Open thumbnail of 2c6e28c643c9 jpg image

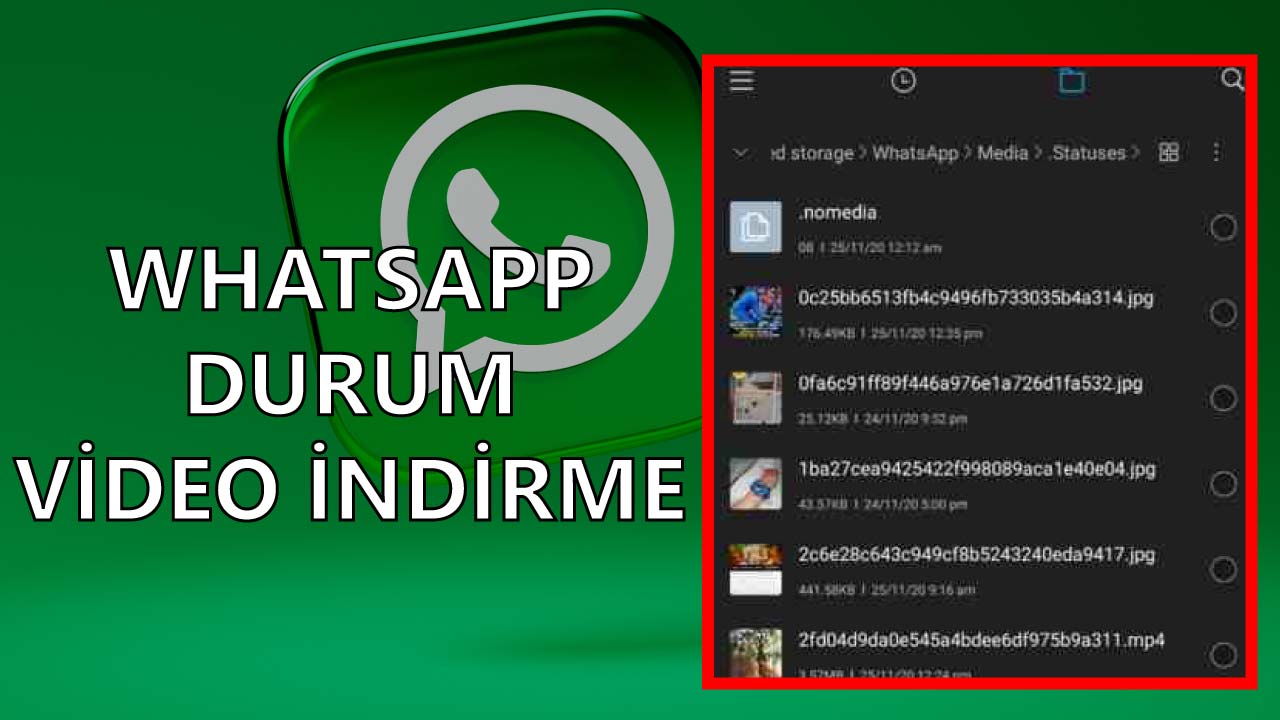[x=754, y=569]
